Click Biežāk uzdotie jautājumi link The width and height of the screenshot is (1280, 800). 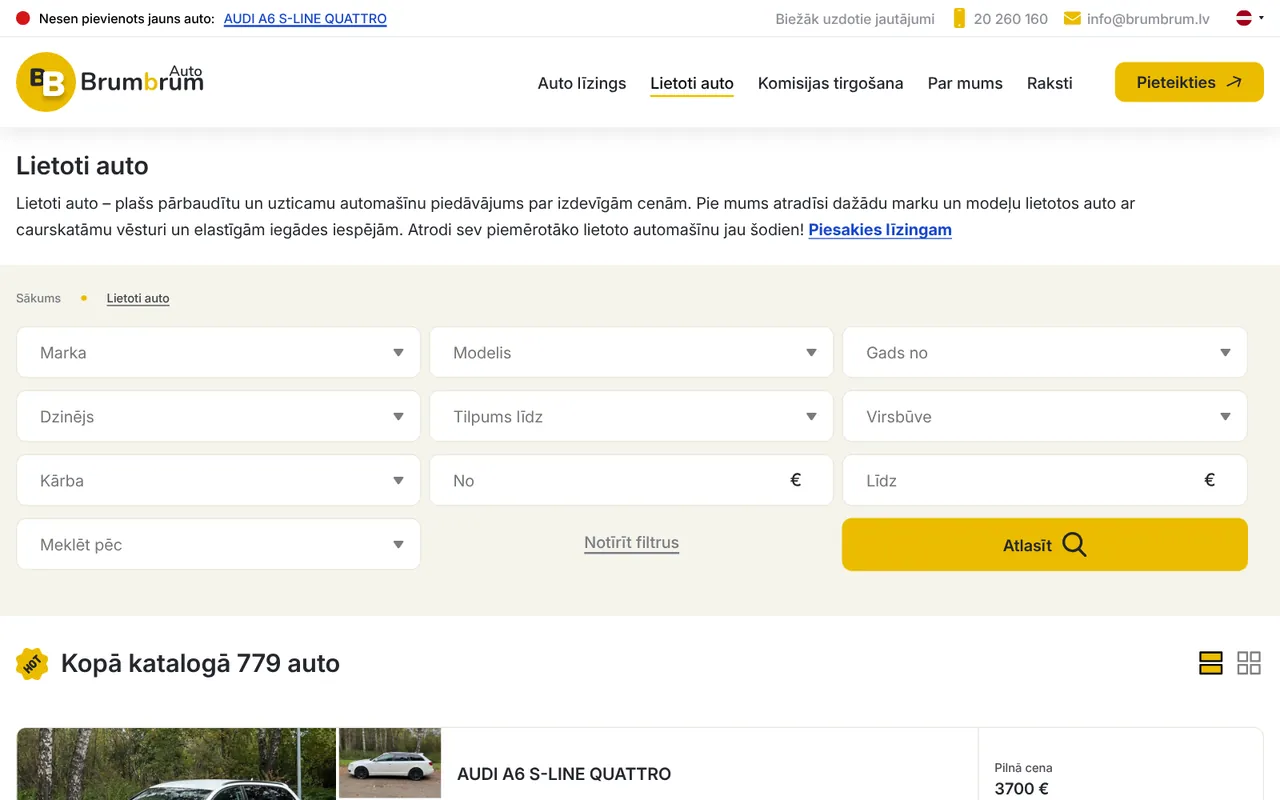(x=855, y=18)
